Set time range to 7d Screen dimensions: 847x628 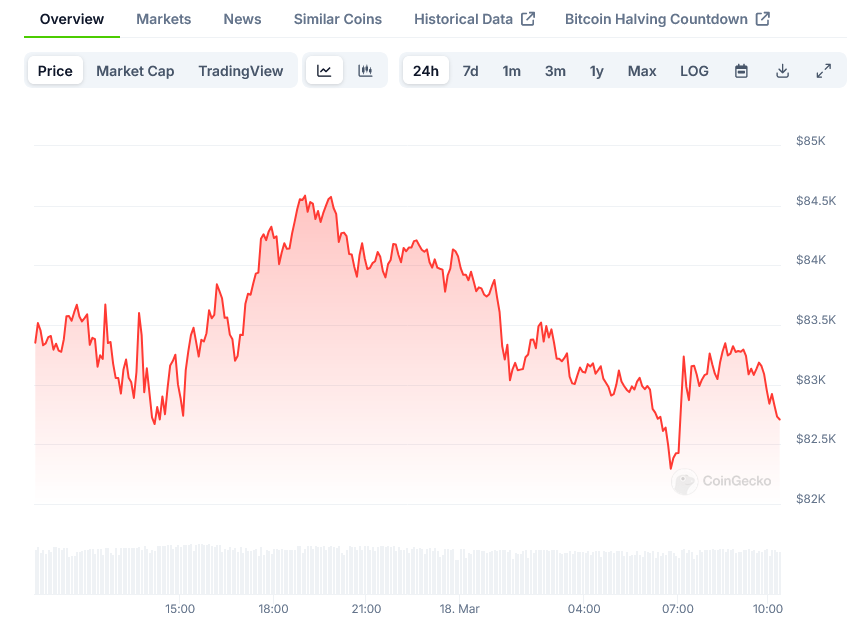pyautogui.click(x=470, y=71)
